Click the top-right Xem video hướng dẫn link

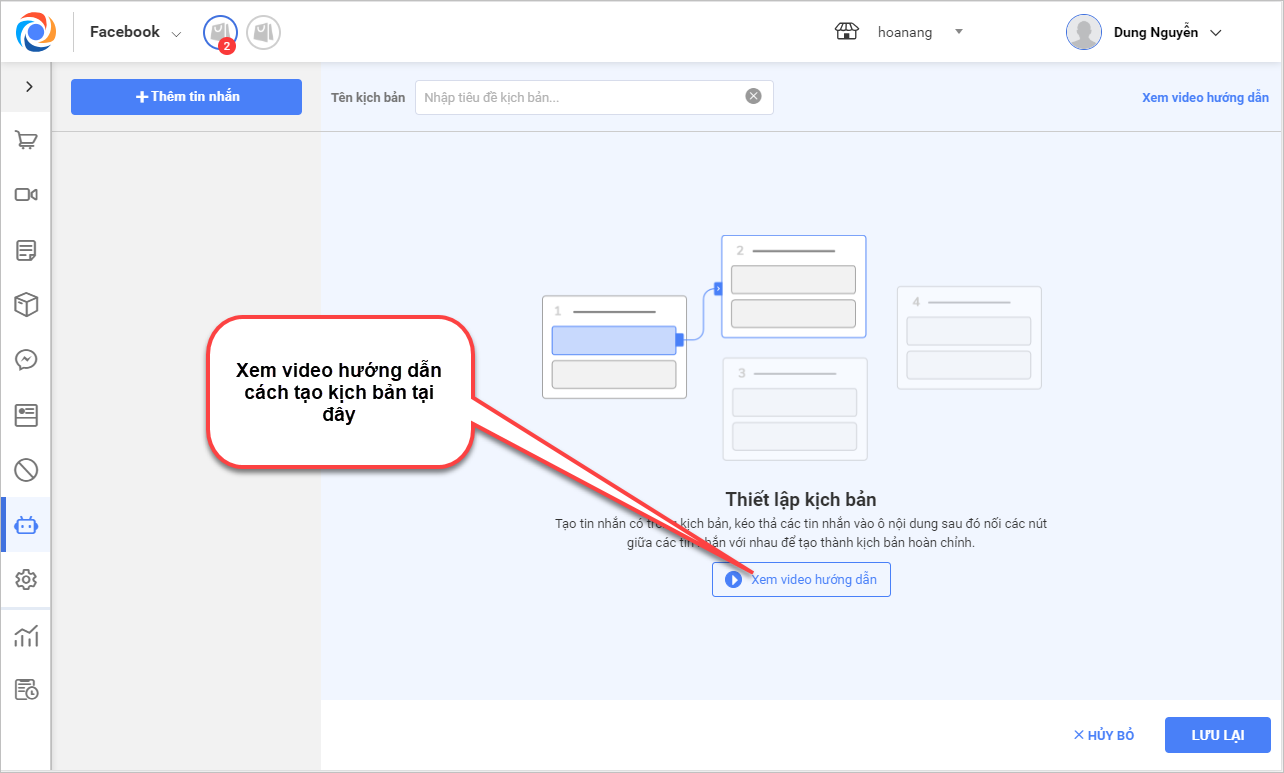coord(1205,98)
